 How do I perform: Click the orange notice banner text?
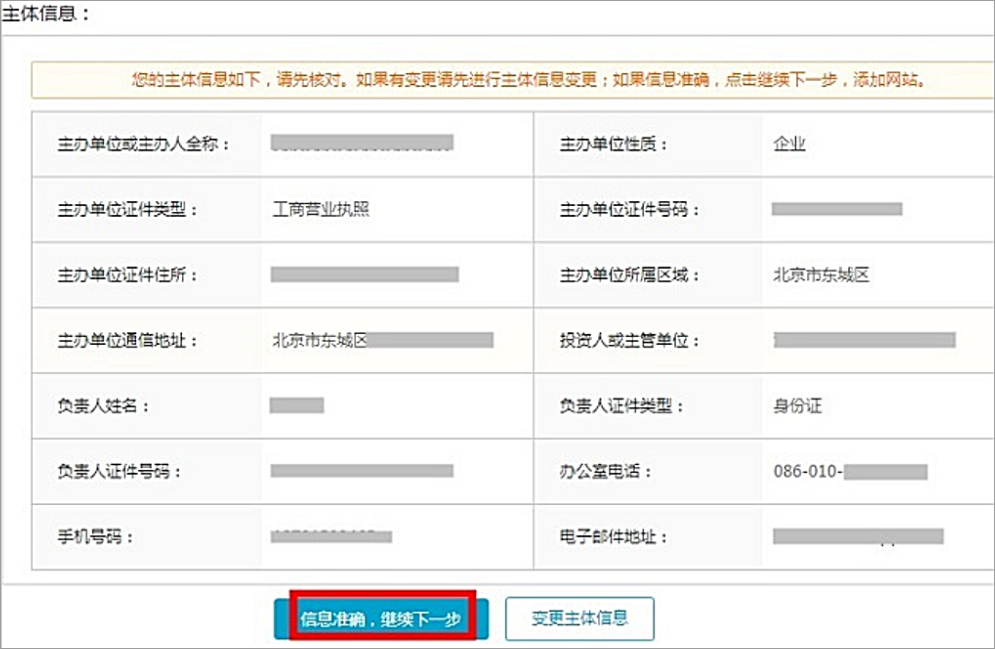(527, 80)
